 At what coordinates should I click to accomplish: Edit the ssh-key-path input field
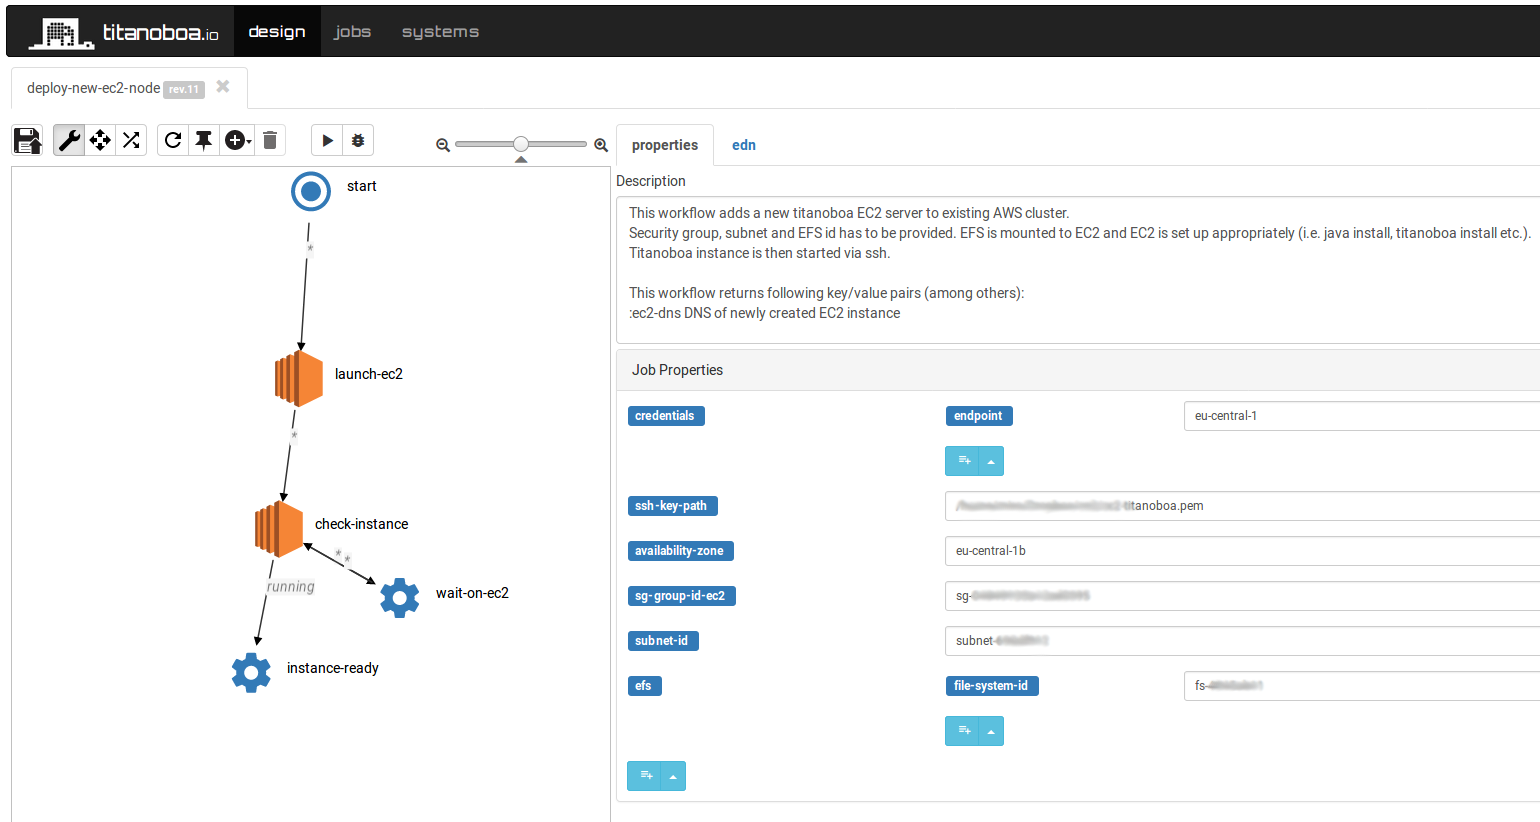(1242, 506)
